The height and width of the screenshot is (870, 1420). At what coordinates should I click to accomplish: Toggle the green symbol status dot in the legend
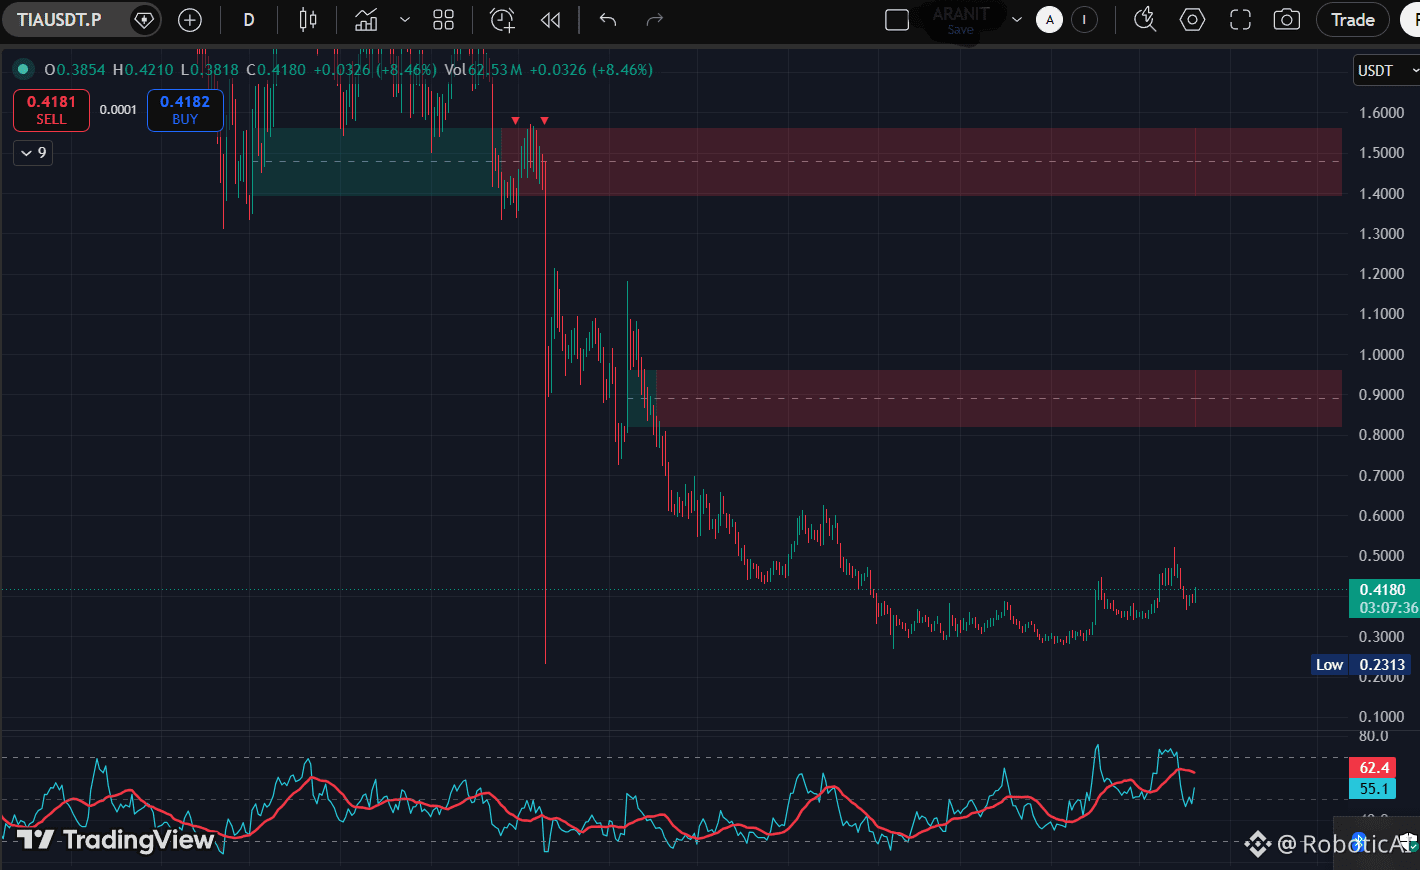pos(22,70)
